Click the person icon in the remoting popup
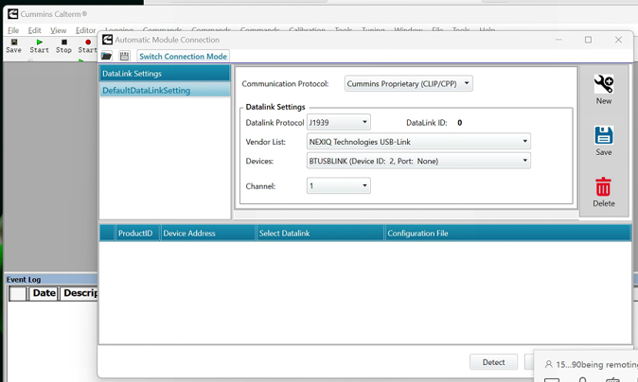 [548, 364]
